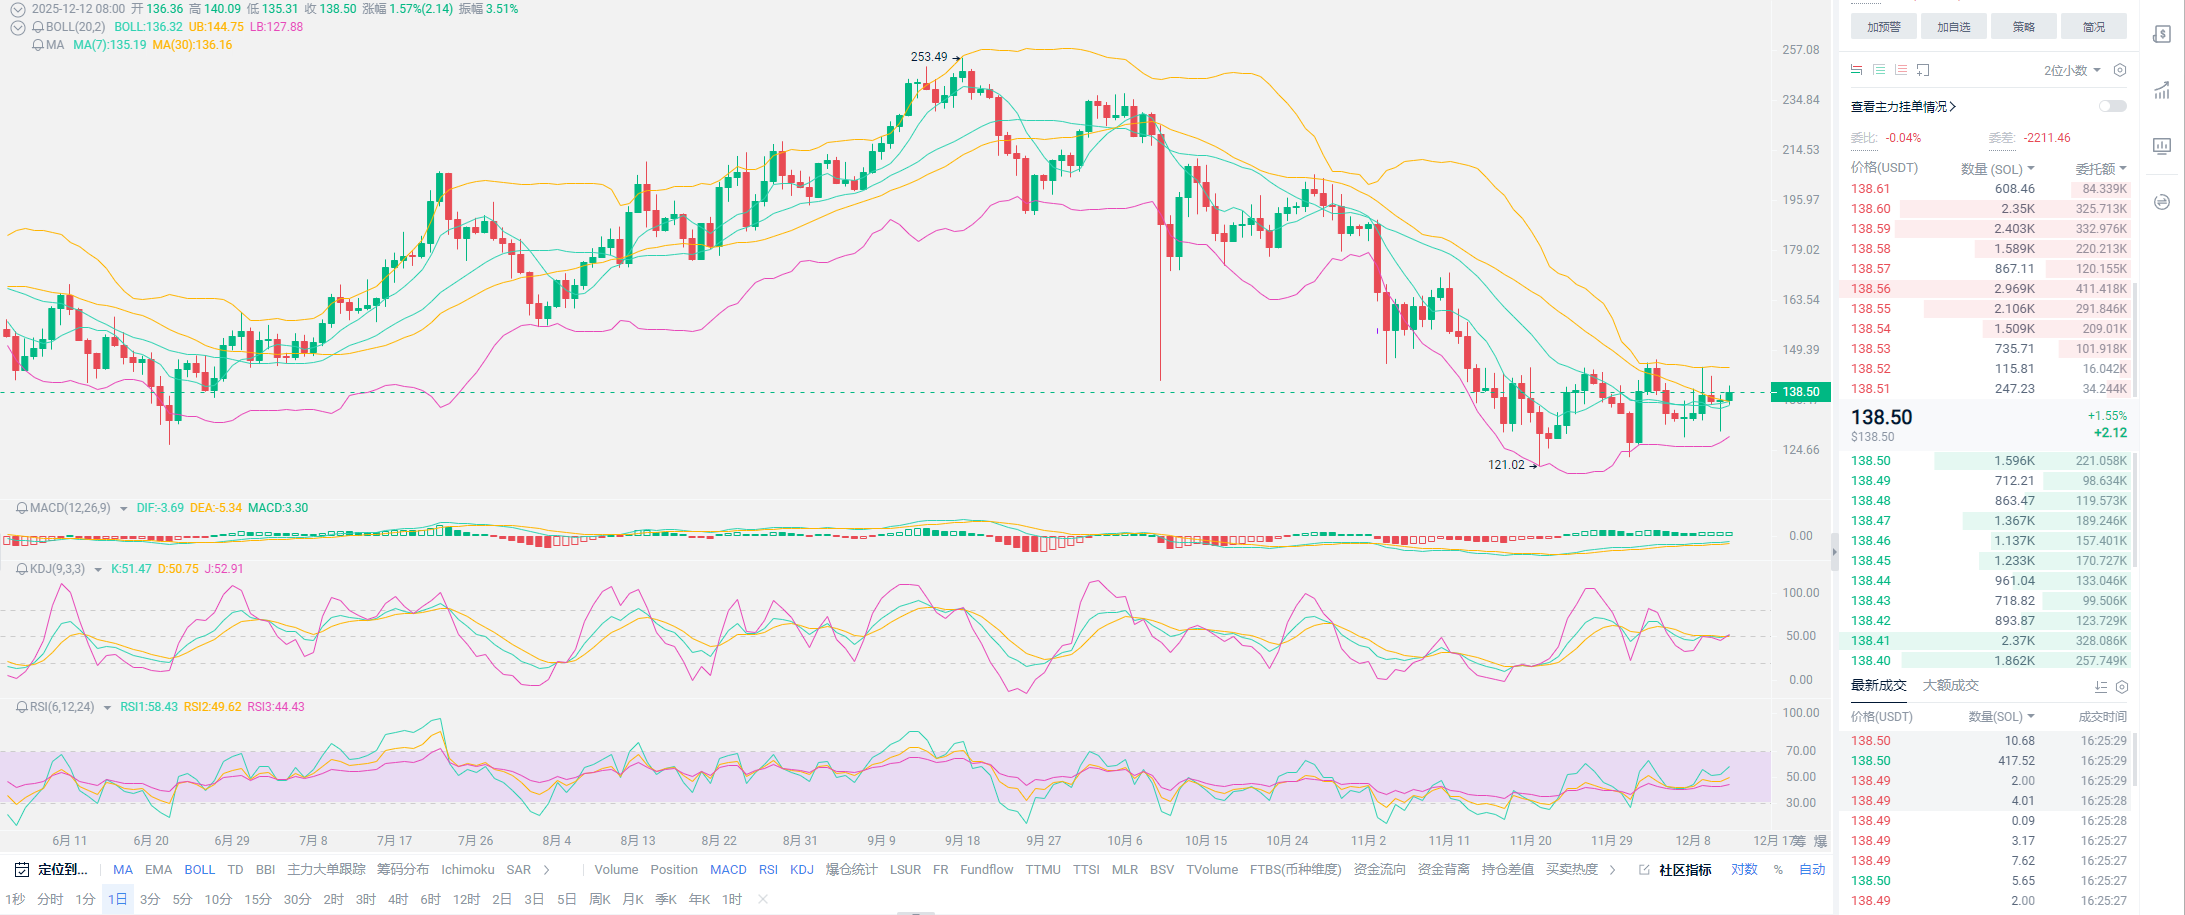2185x915 pixels.
Task: Select the 15分 timeframe
Action: point(257,900)
